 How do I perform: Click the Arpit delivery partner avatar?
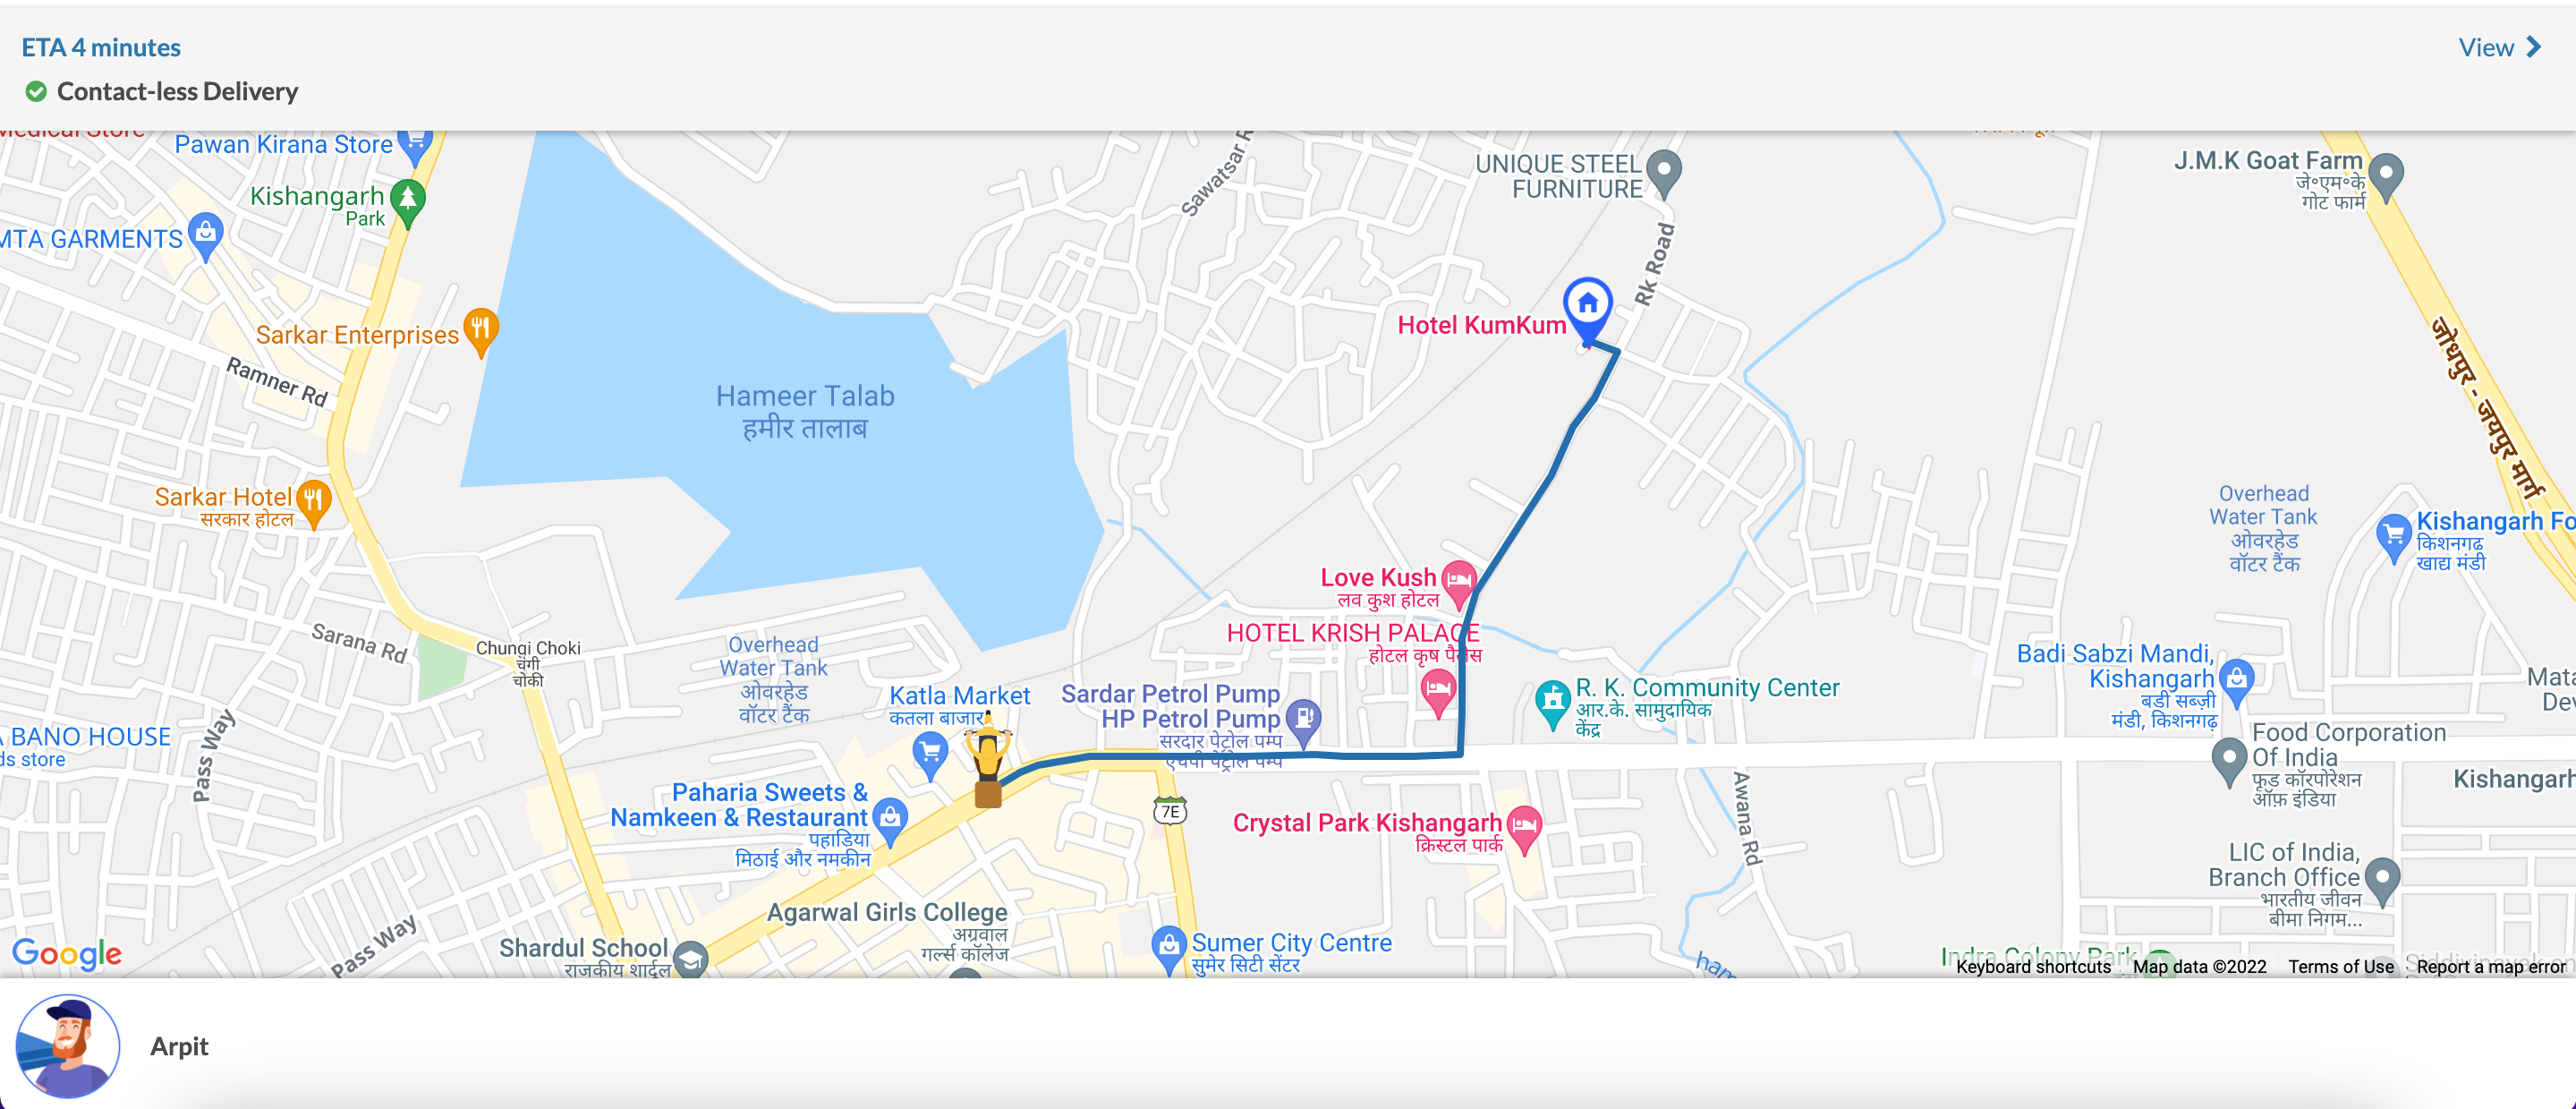click(67, 1046)
